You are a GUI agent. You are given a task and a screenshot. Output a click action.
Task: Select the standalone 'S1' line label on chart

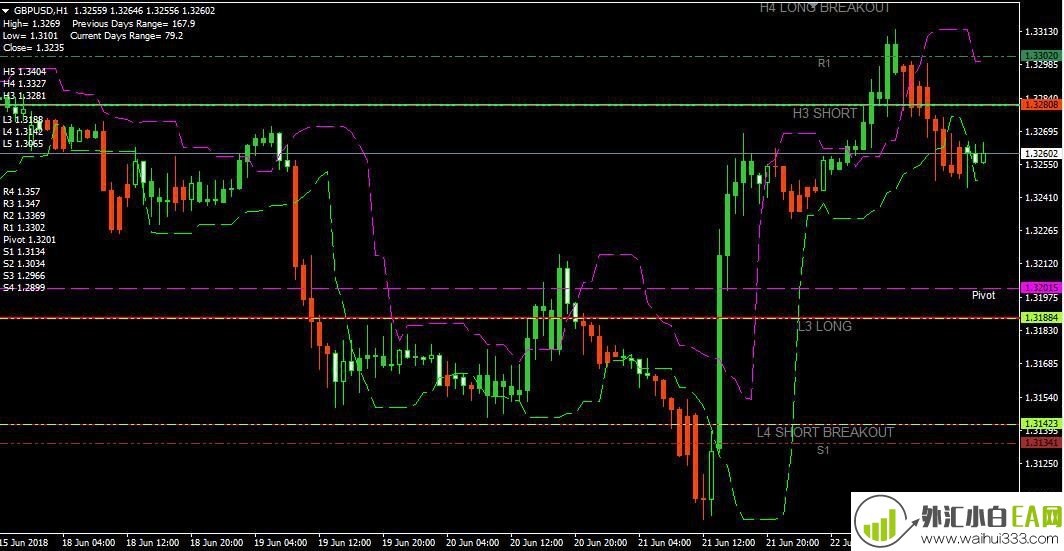[x=823, y=450]
